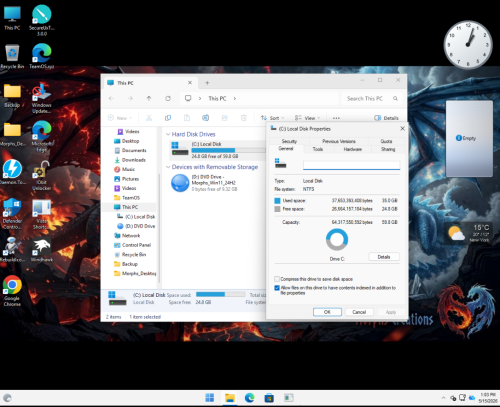Select (C:) Local Disk drive tile
500x407 pixels.
(x=218, y=150)
